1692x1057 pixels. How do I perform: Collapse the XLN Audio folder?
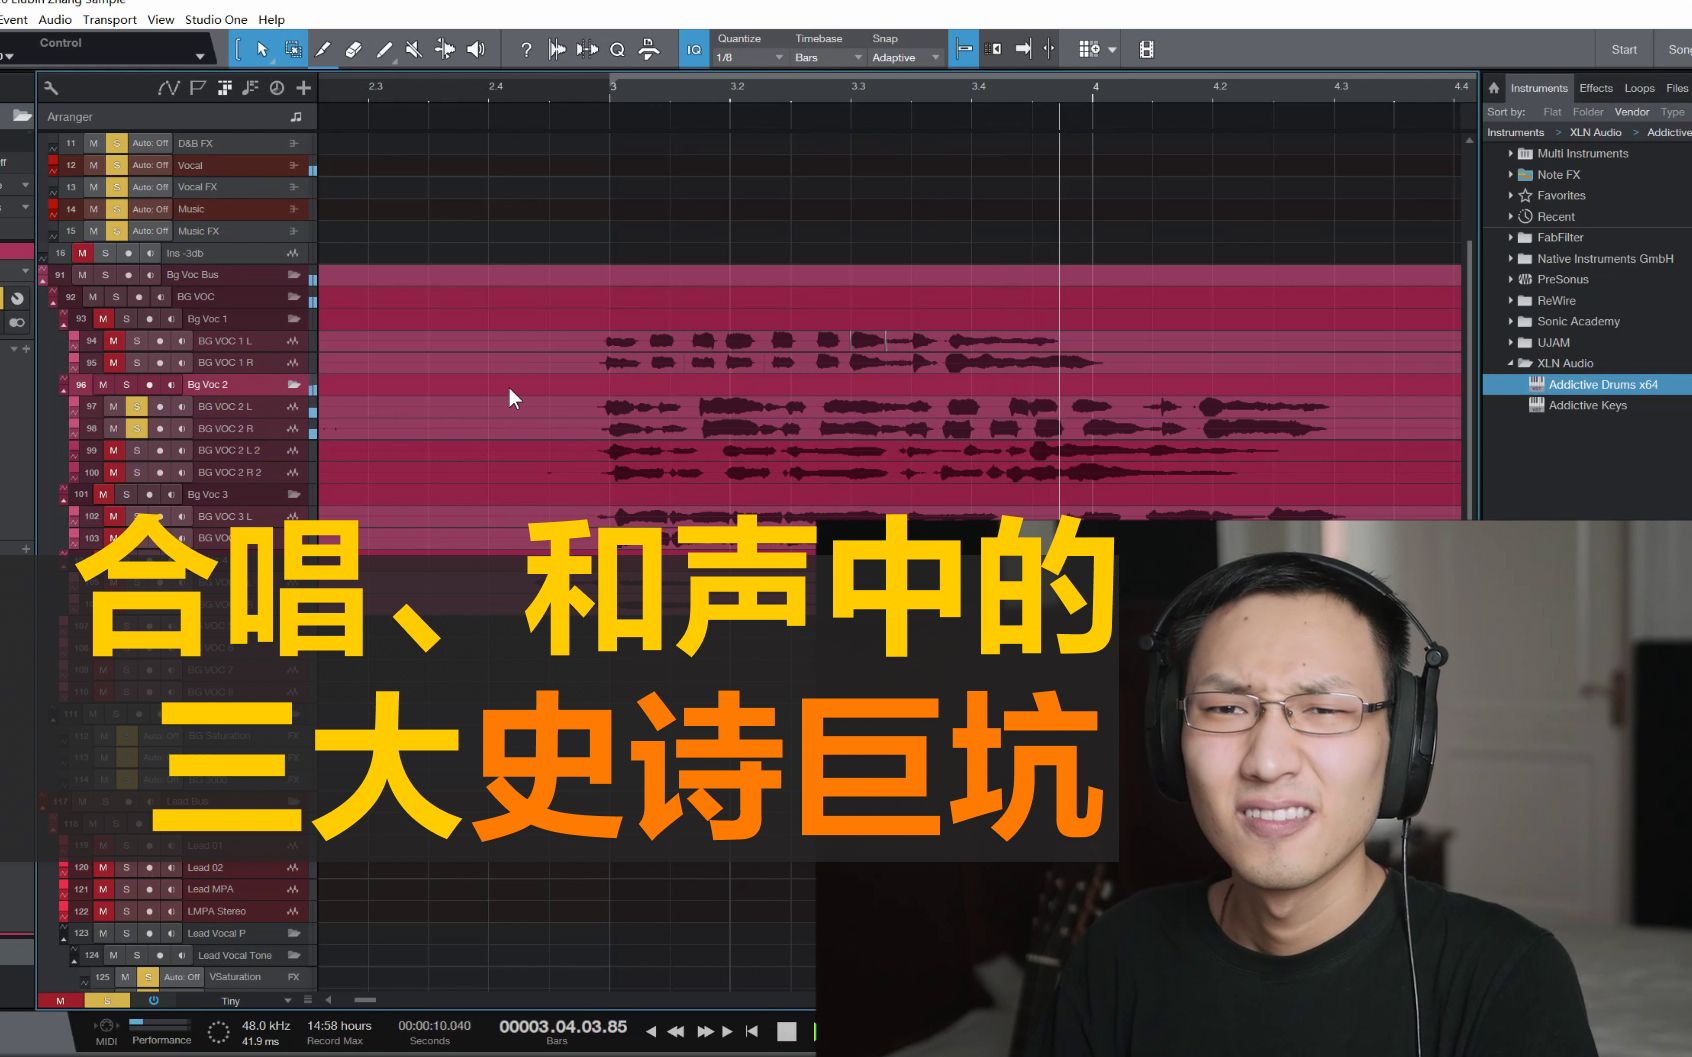coord(1511,363)
